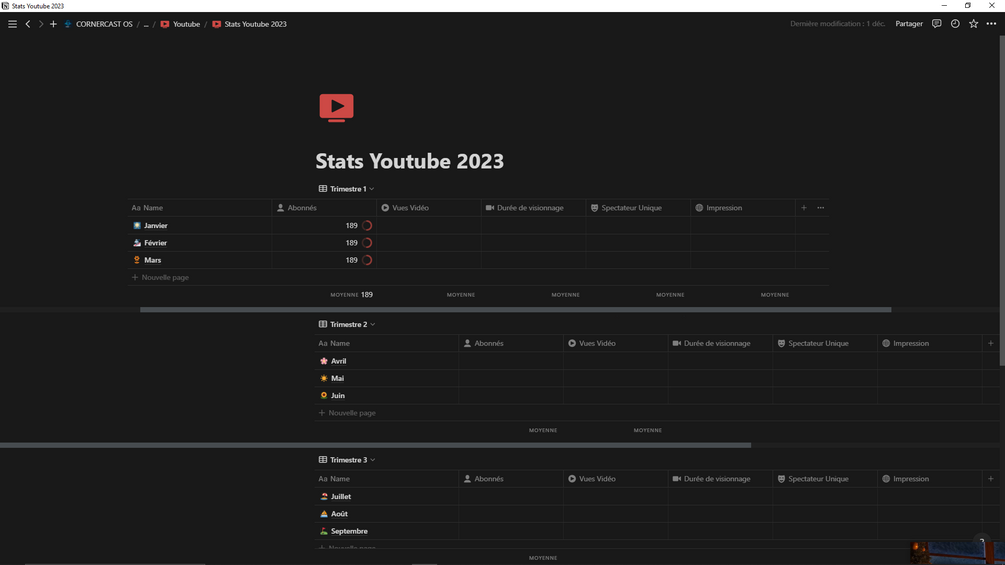Click the Janvier row emoji icon
1005x565 pixels.
[x=137, y=225]
